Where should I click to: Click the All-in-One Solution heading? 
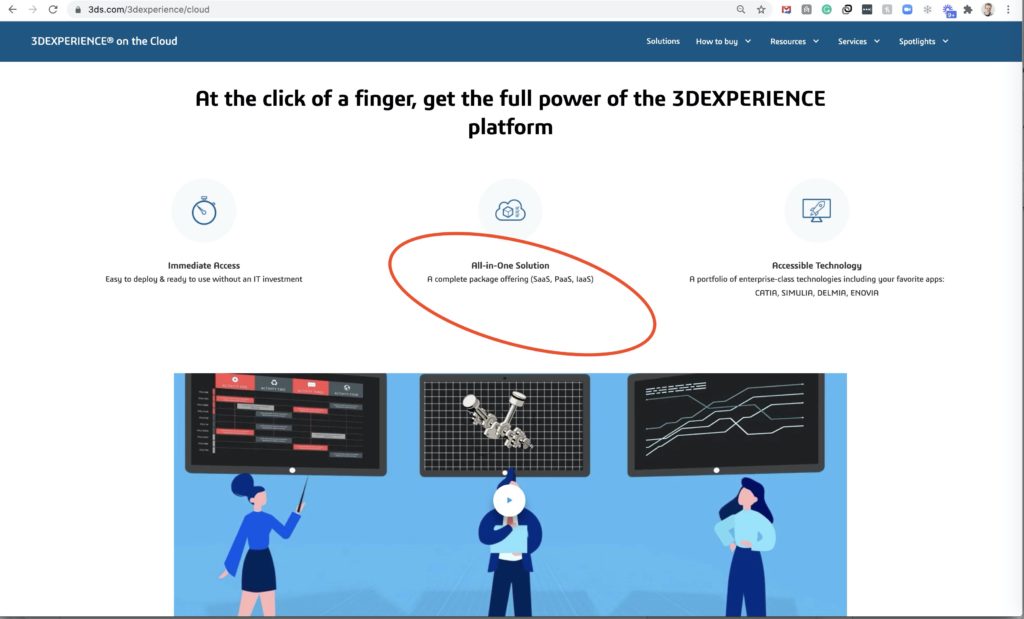(510, 265)
